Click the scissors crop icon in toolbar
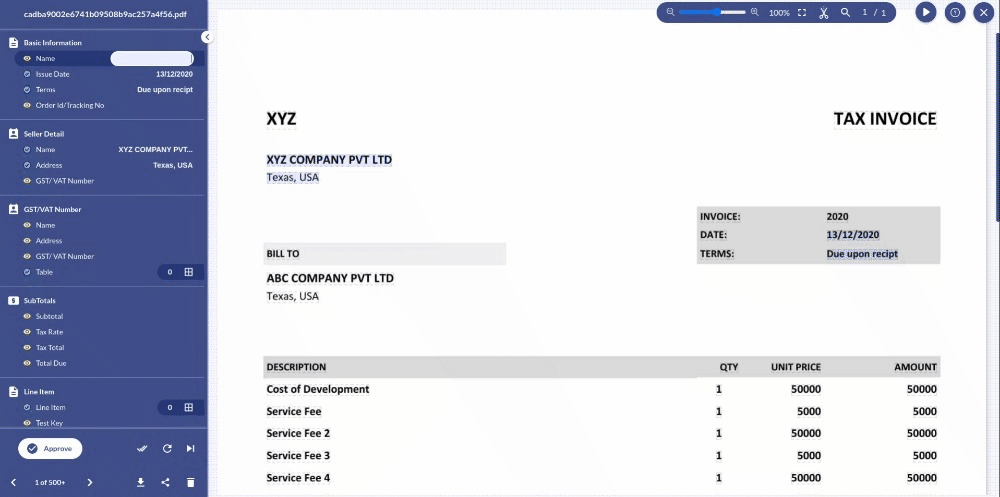The width and height of the screenshot is (1000, 497). coord(823,13)
